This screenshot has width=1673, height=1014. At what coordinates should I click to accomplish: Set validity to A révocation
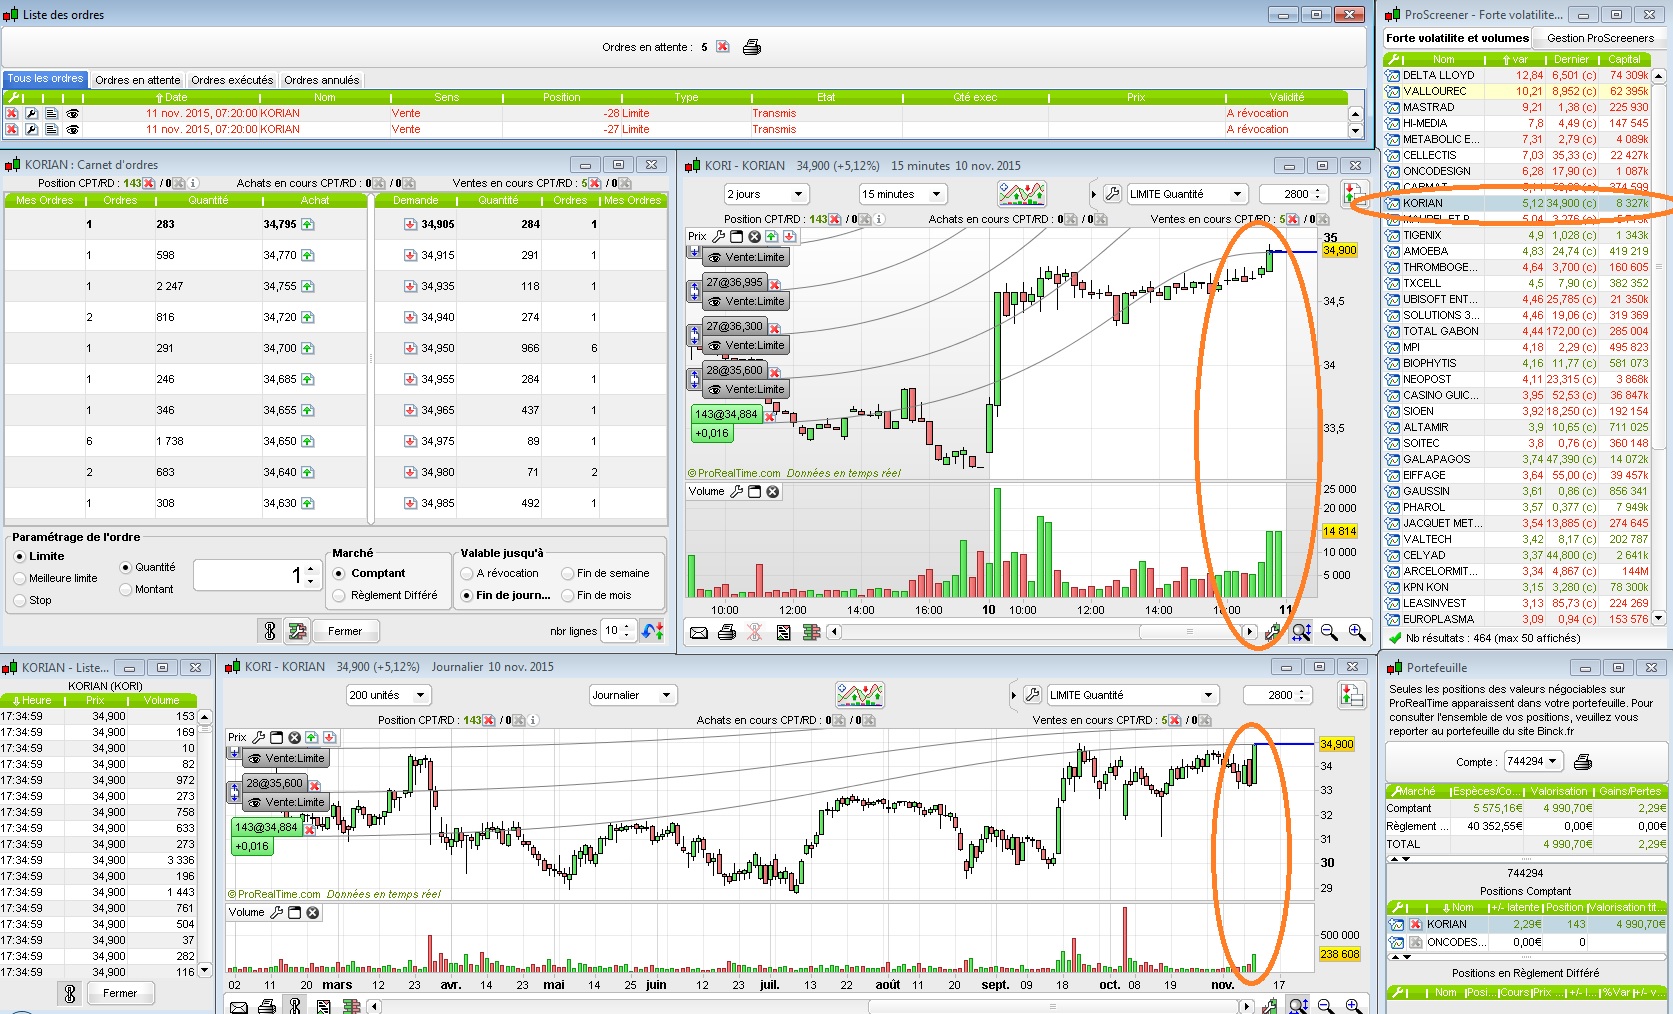coord(499,573)
